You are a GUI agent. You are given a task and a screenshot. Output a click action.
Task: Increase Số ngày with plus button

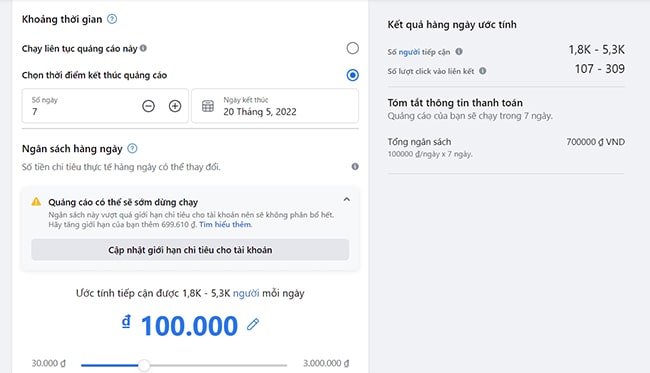175,106
